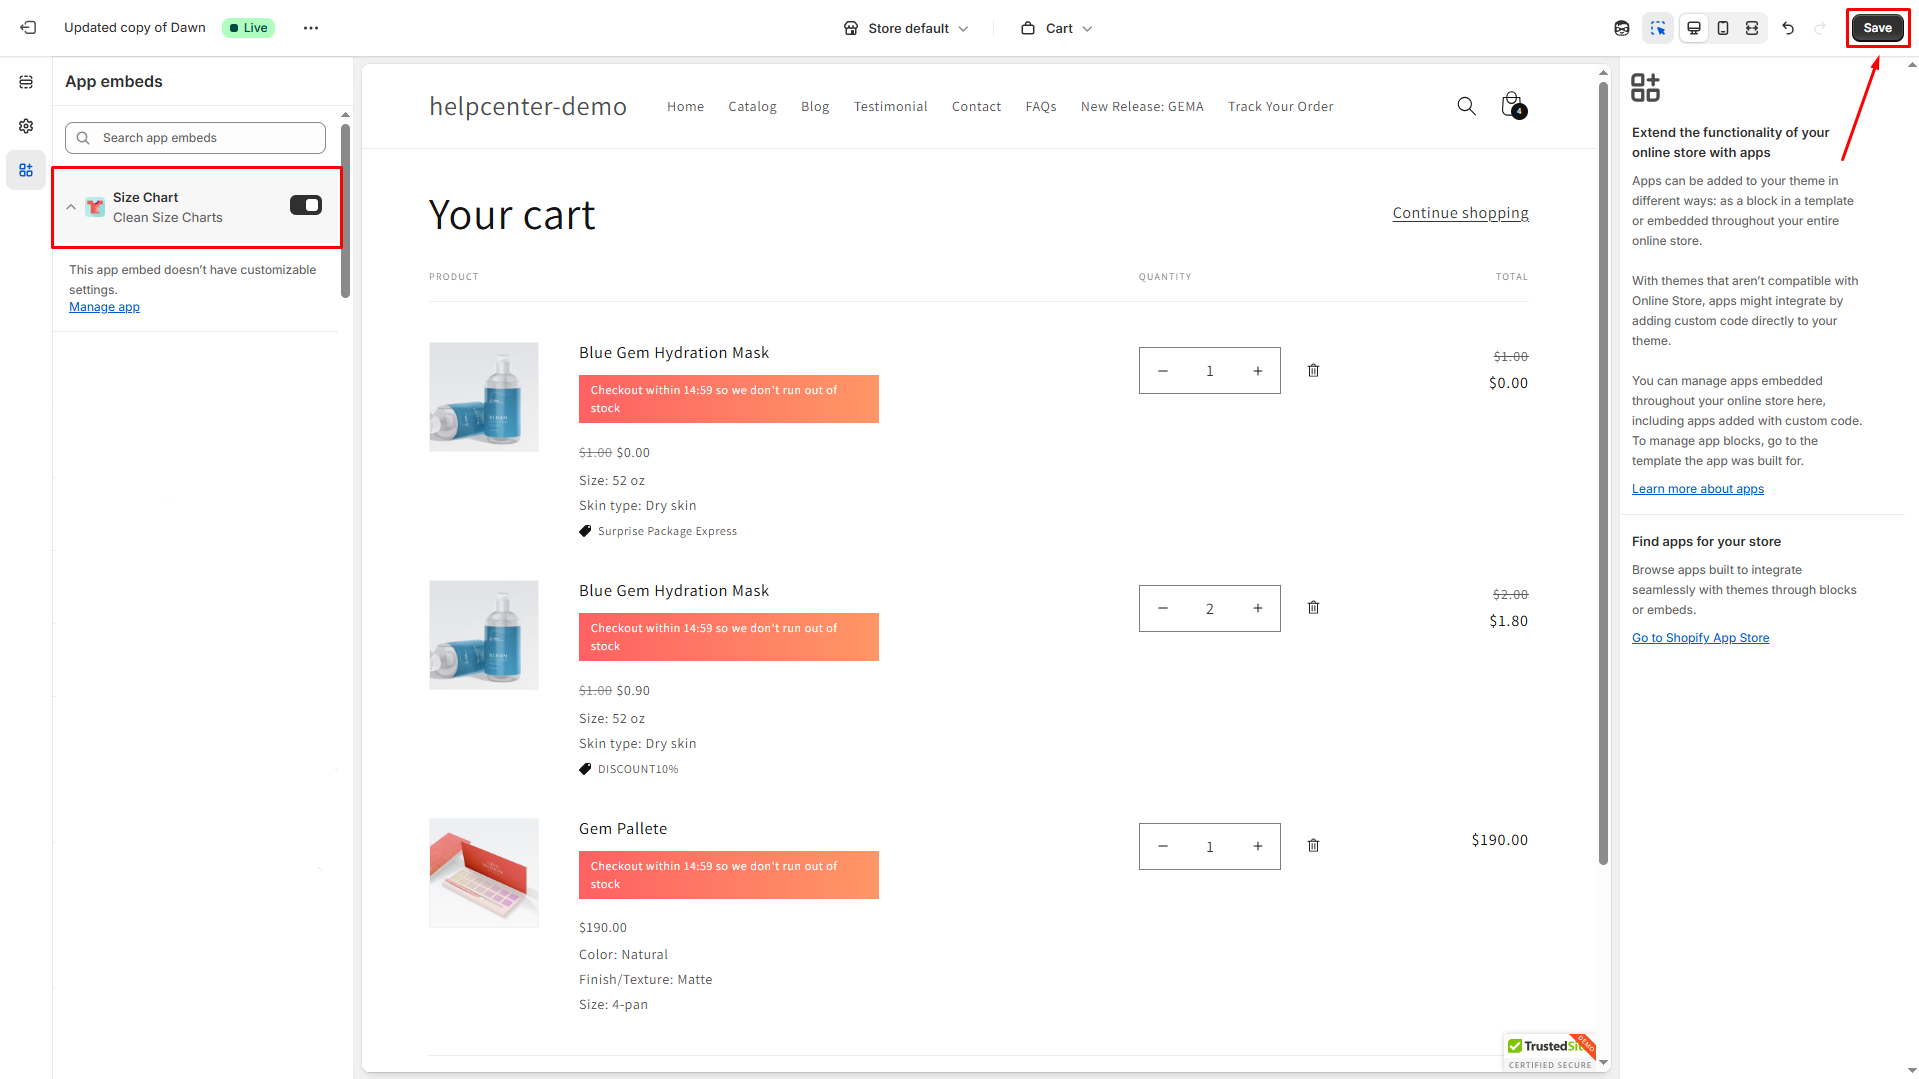This screenshot has height=1079, width=1919.
Task: Go to the FAQs menu item
Action: click(1040, 107)
